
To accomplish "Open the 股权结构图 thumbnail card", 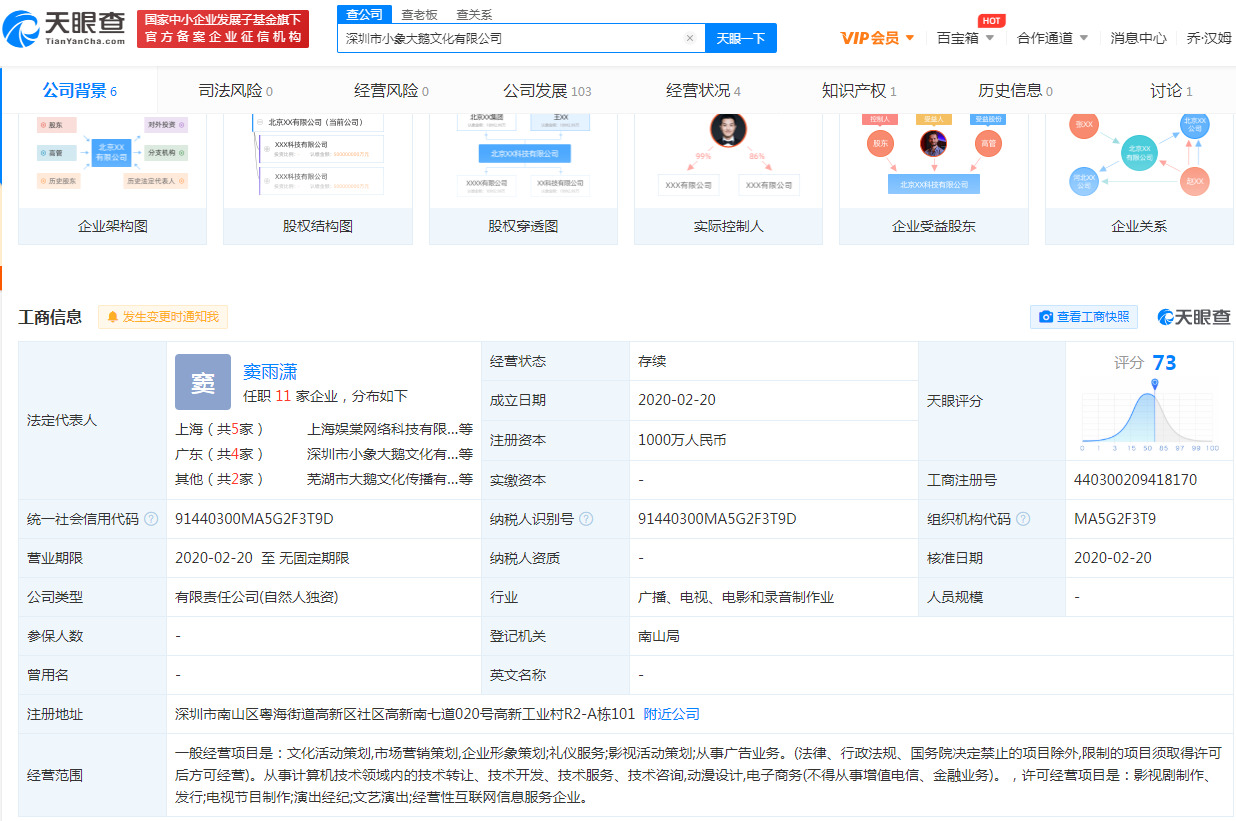I will (x=318, y=180).
